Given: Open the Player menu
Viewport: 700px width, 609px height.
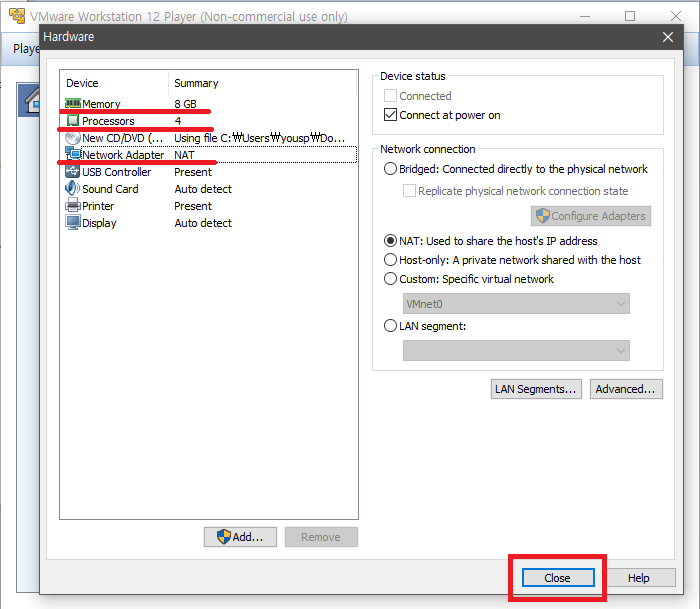Looking at the screenshot, I should click(x=26, y=48).
